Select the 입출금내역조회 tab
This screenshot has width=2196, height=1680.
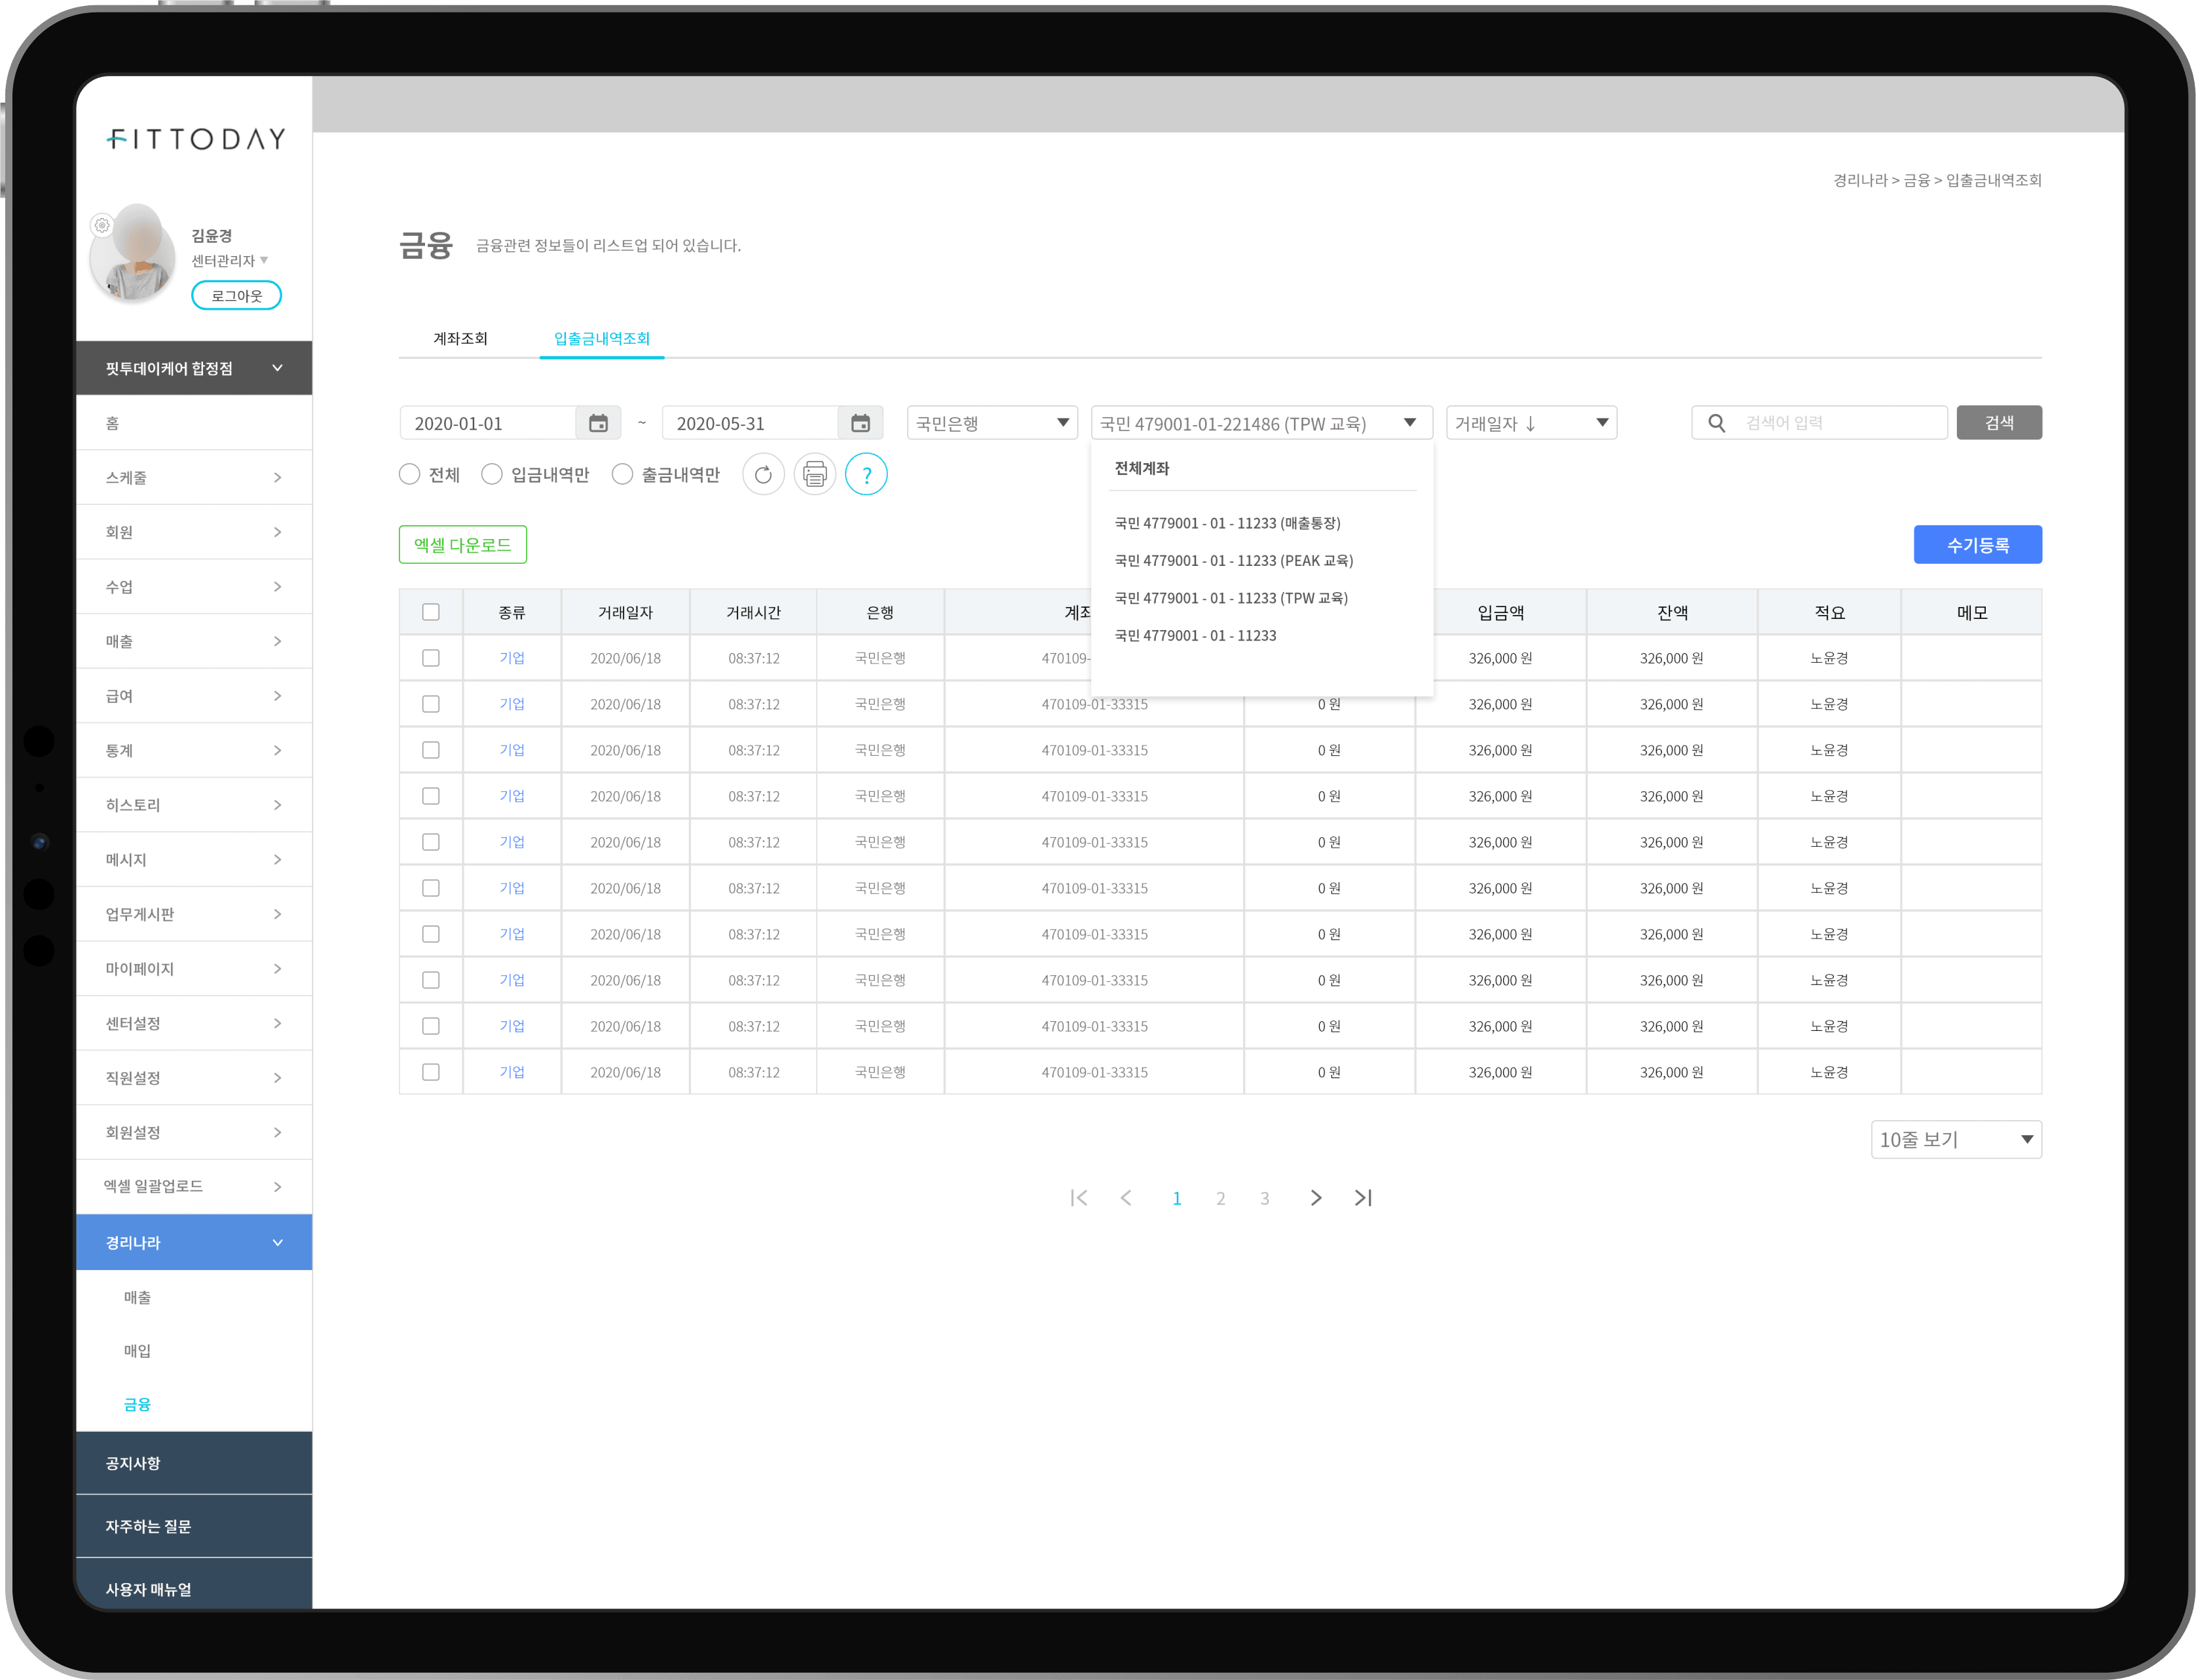(602, 338)
